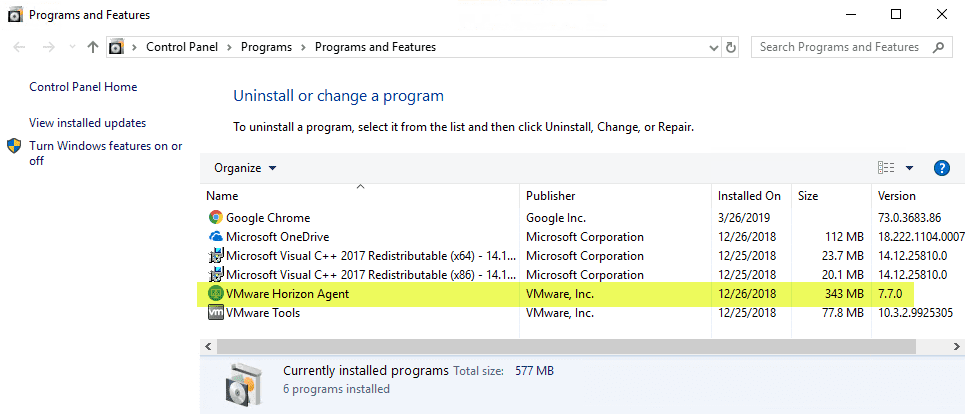
Task: Click the Google Chrome program icon
Action: click(x=216, y=218)
